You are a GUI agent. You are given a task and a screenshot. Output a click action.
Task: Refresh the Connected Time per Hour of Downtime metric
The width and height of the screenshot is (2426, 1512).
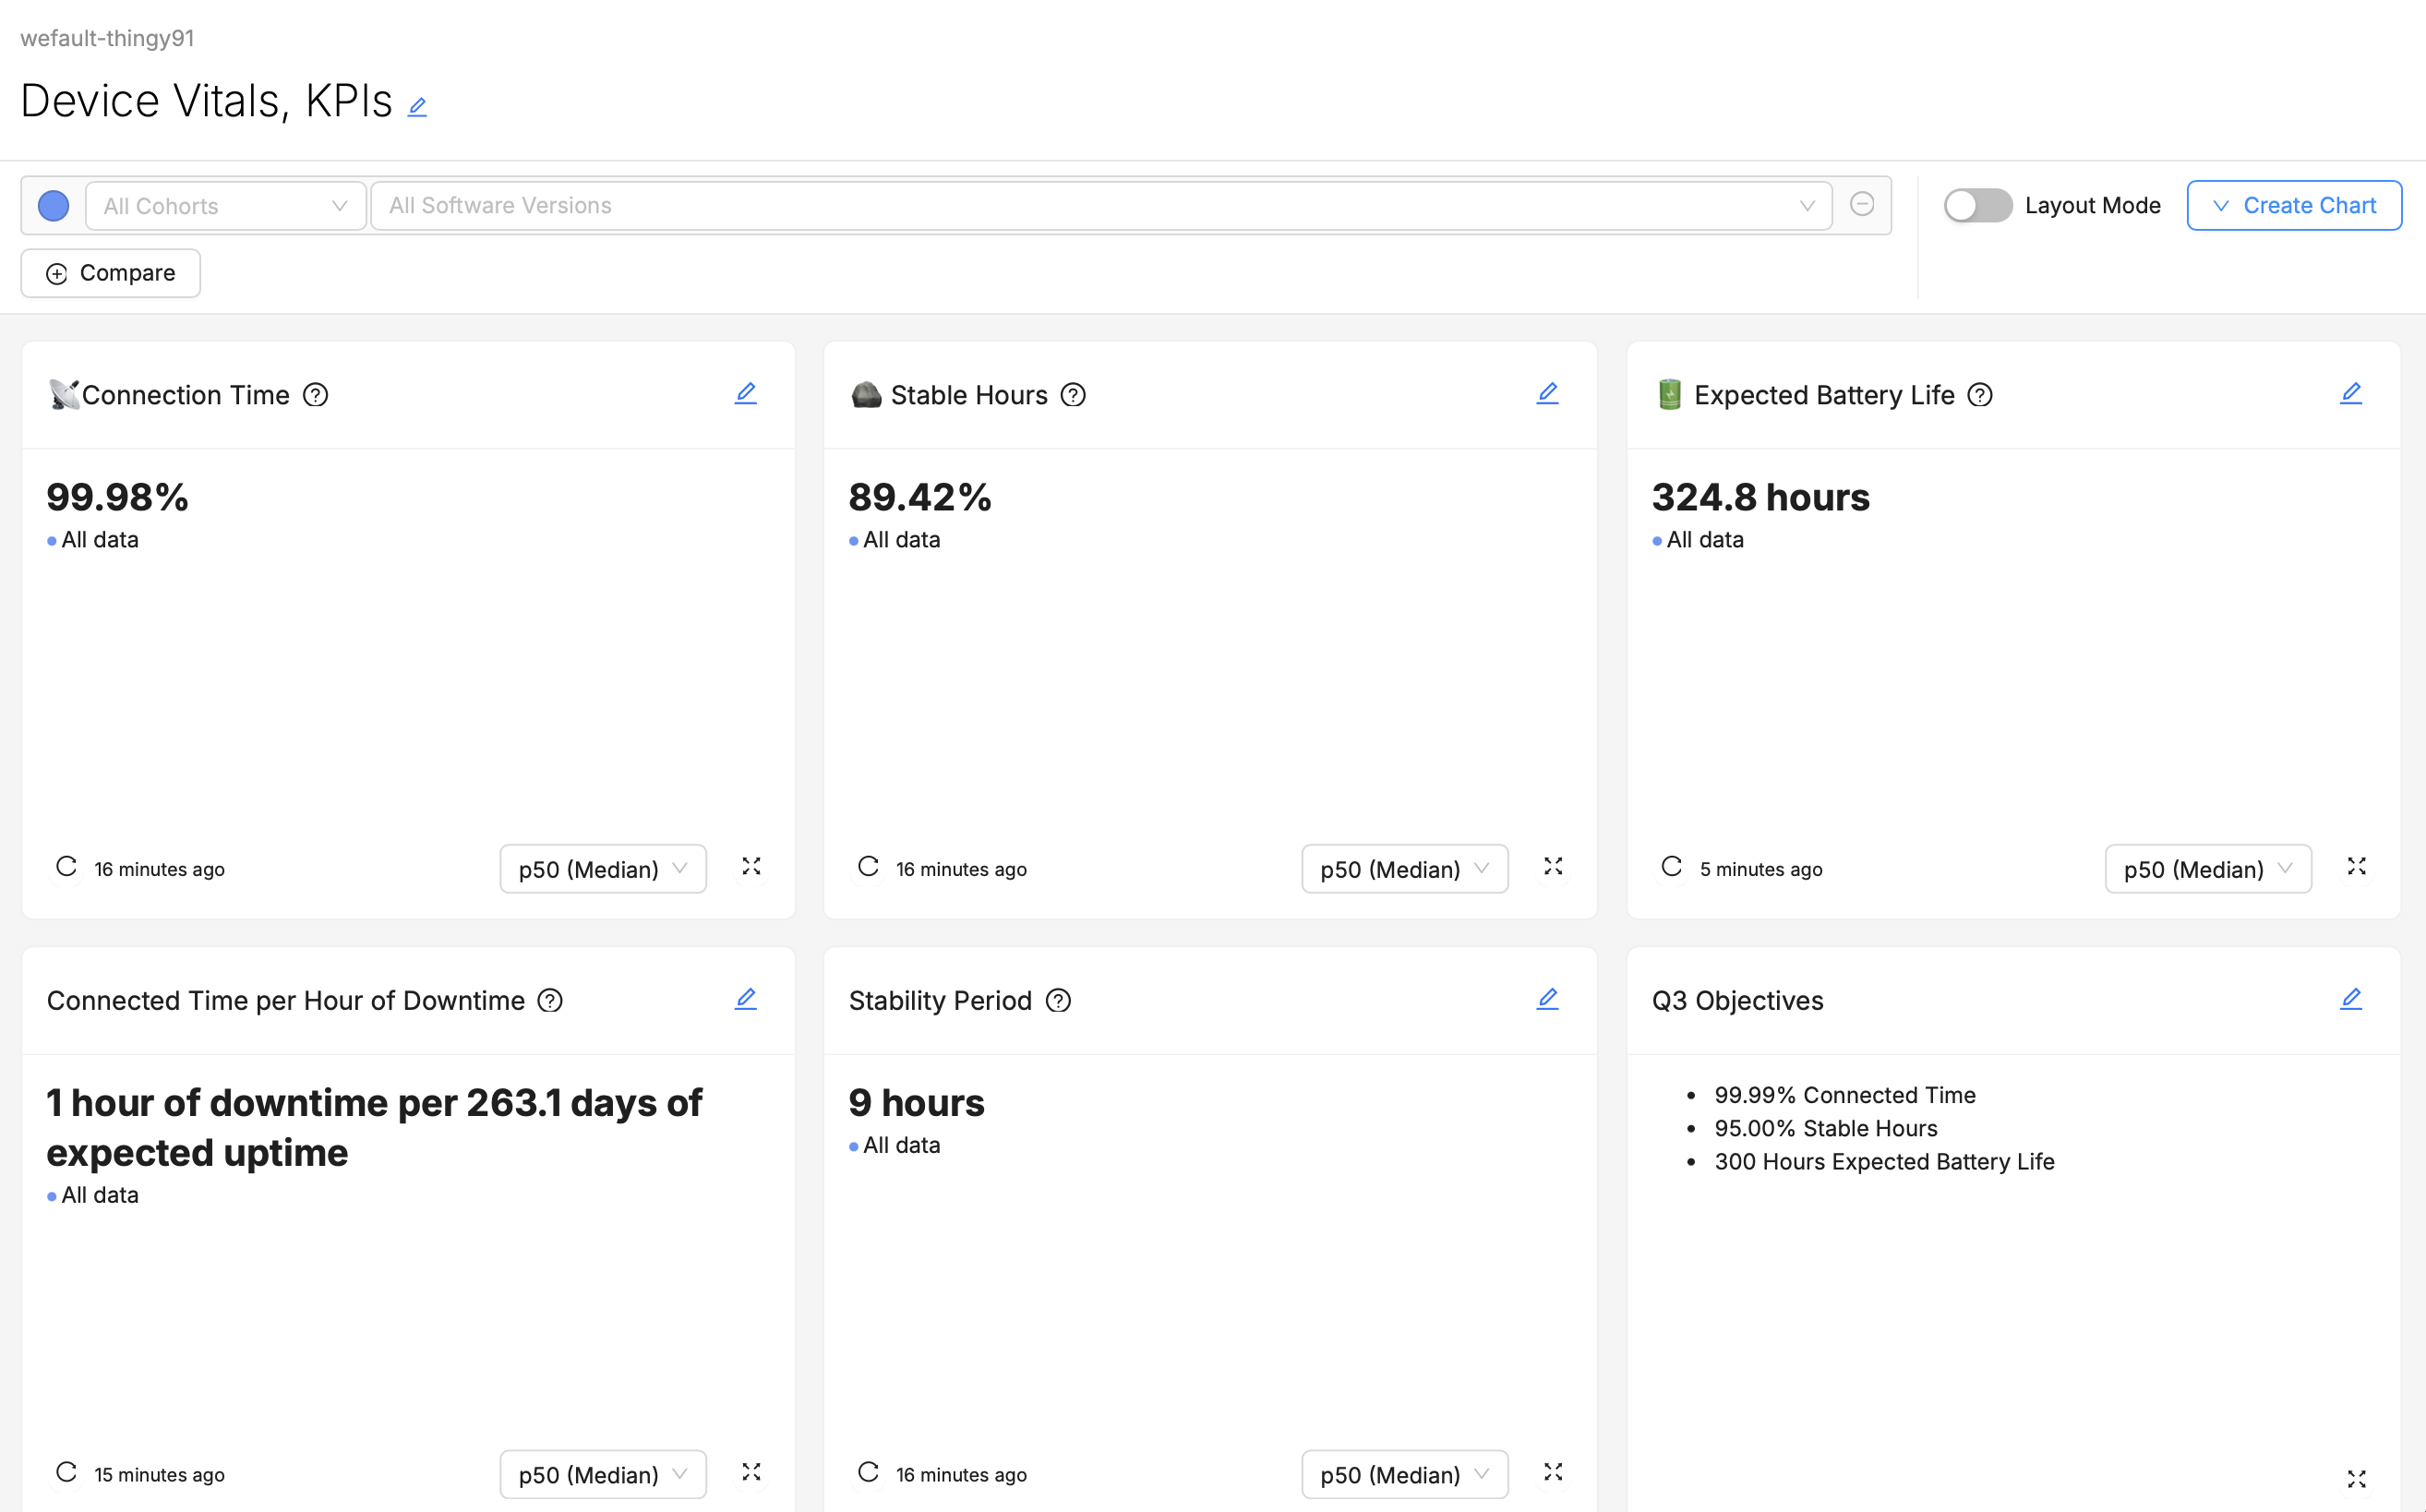(x=66, y=1472)
